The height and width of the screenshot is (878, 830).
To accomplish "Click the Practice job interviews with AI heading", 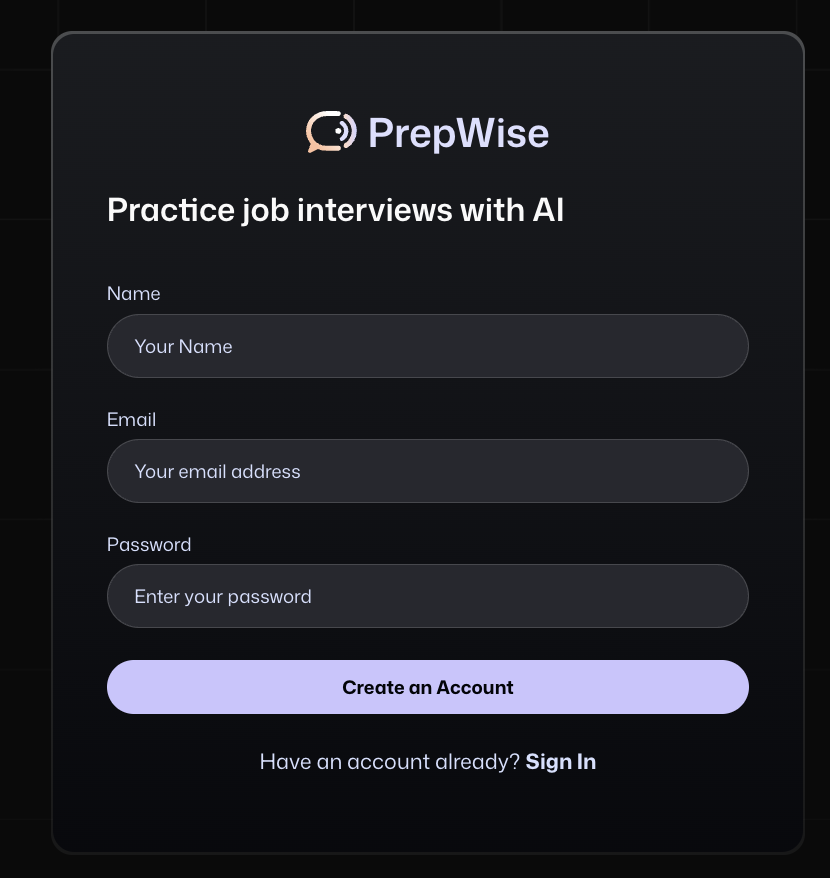I will (x=335, y=210).
